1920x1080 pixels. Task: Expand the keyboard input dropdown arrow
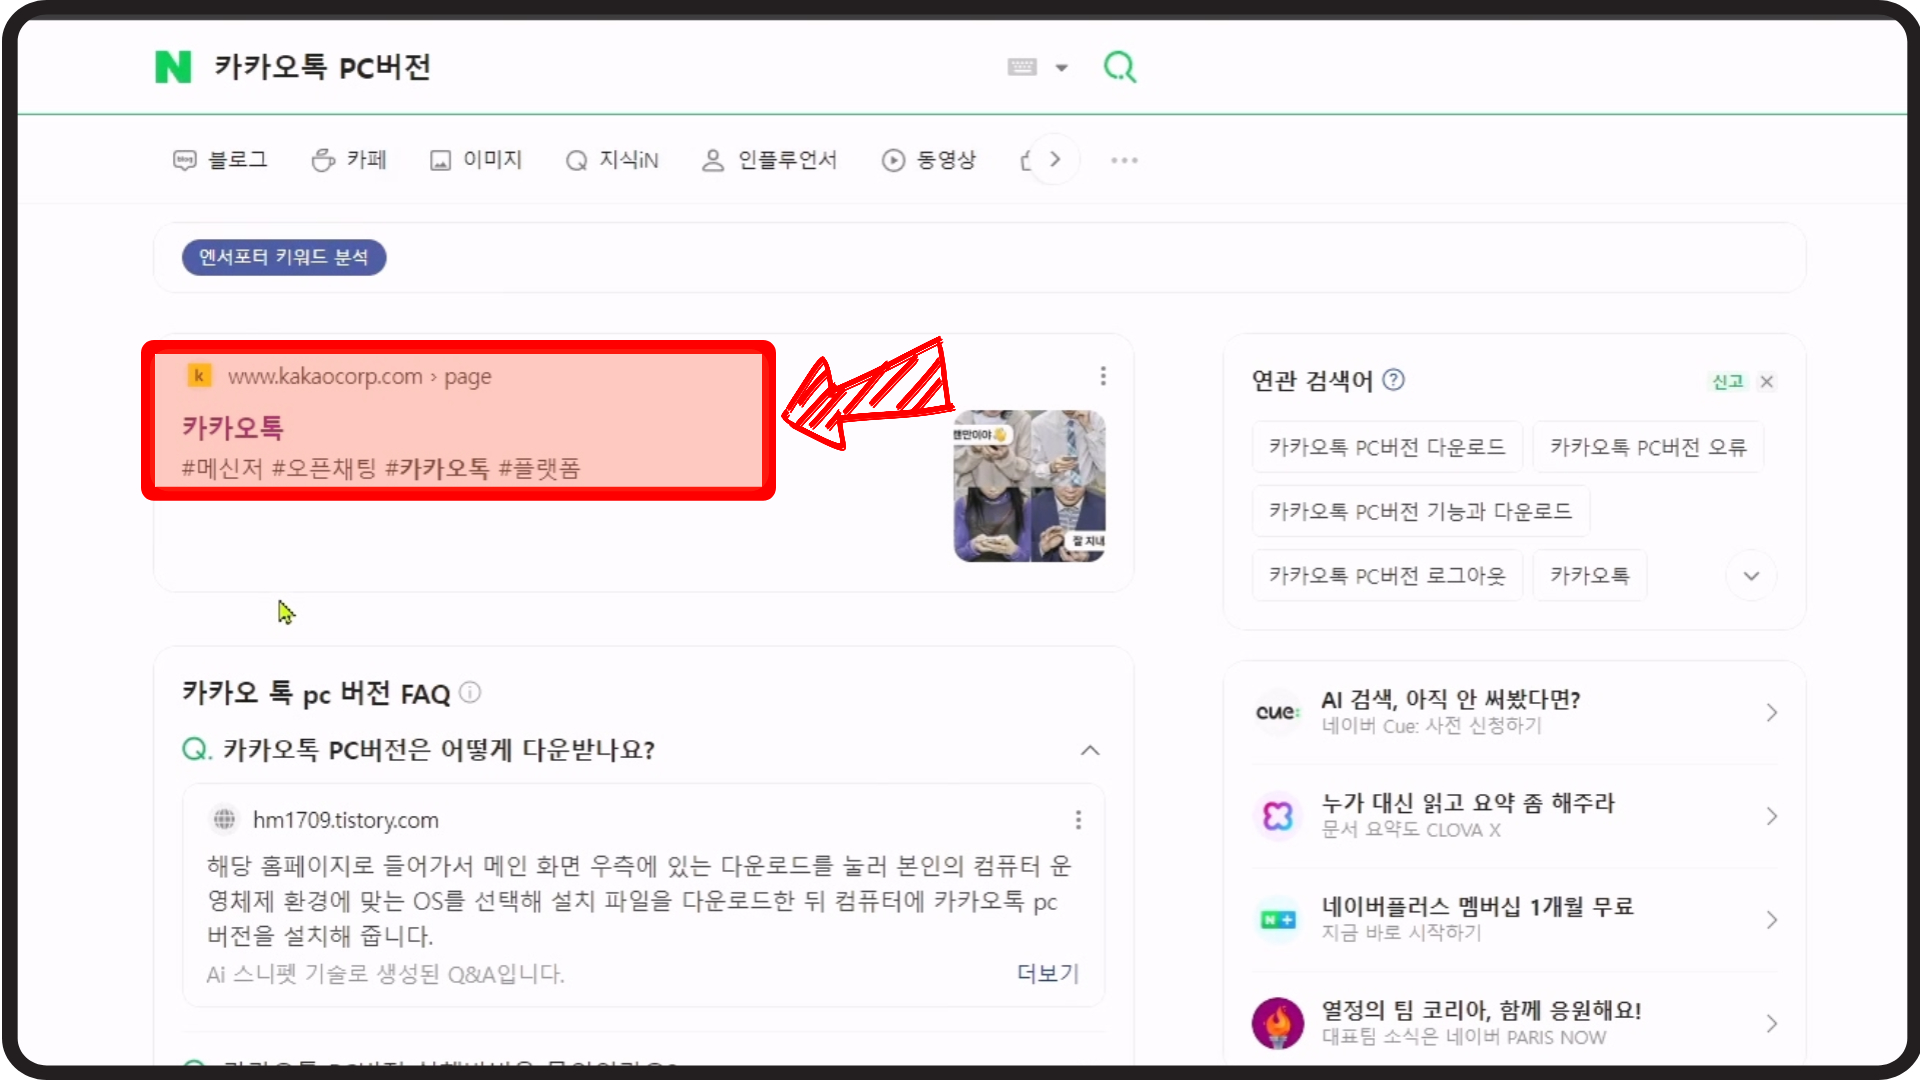[x=1062, y=68]
